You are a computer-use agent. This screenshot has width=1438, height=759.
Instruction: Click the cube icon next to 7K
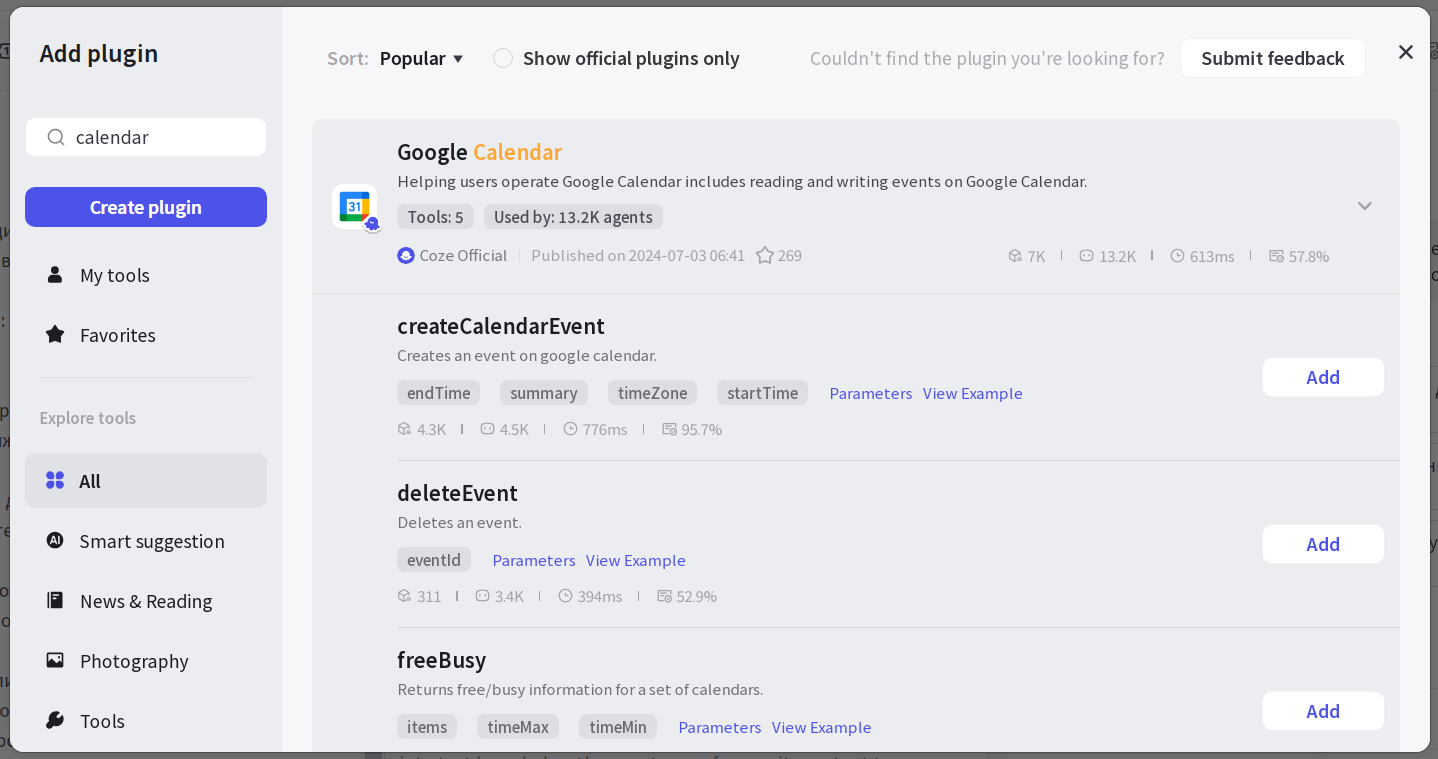pyautogui.click(x=1015, y=256)
